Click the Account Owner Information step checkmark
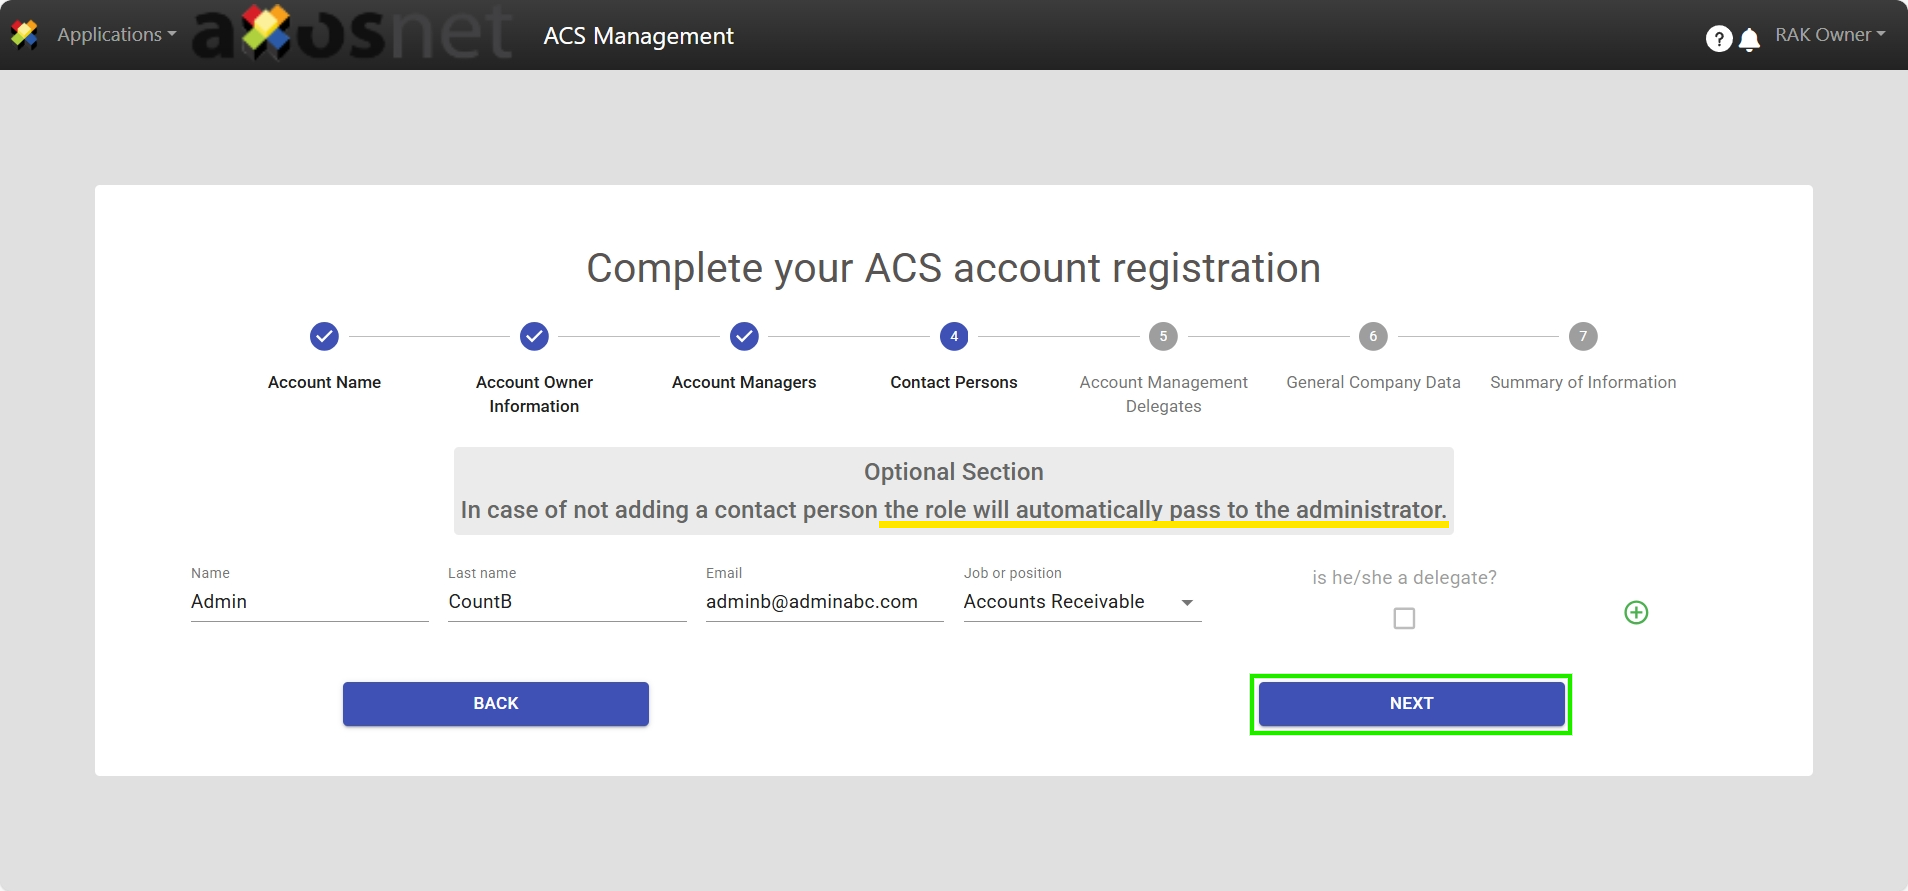 [x=534, y=337]
